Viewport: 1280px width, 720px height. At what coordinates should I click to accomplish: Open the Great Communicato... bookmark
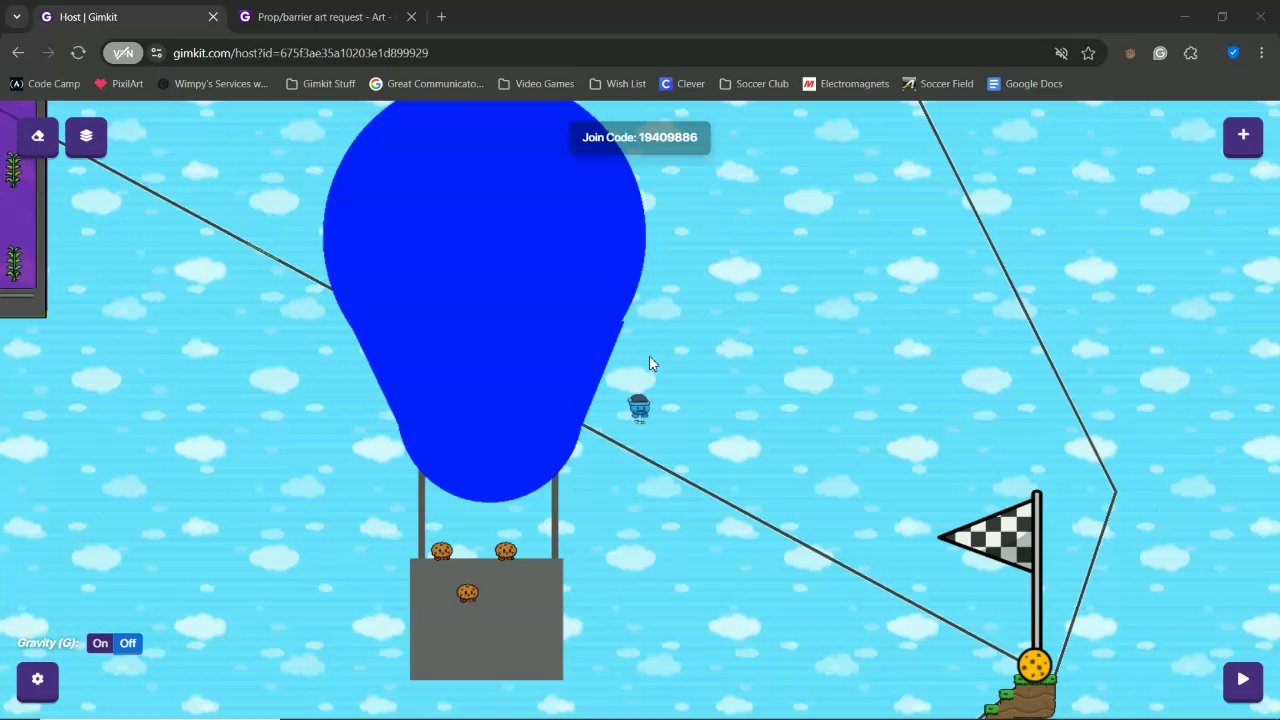tap(426, 84)
